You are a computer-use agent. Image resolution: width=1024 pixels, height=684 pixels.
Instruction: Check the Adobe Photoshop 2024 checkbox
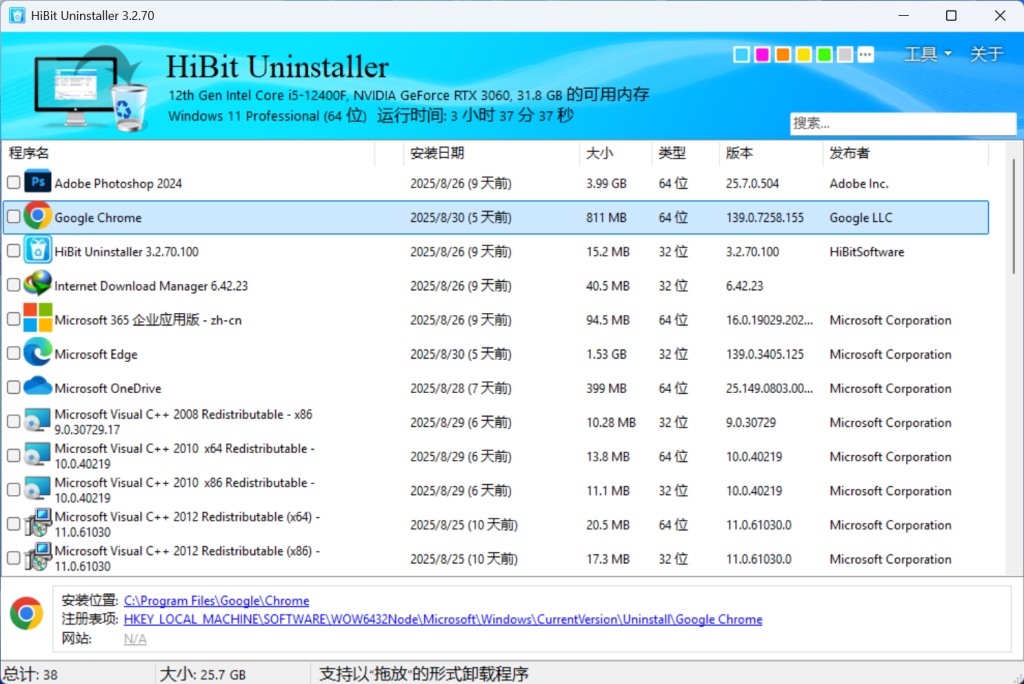click(13, 183)
